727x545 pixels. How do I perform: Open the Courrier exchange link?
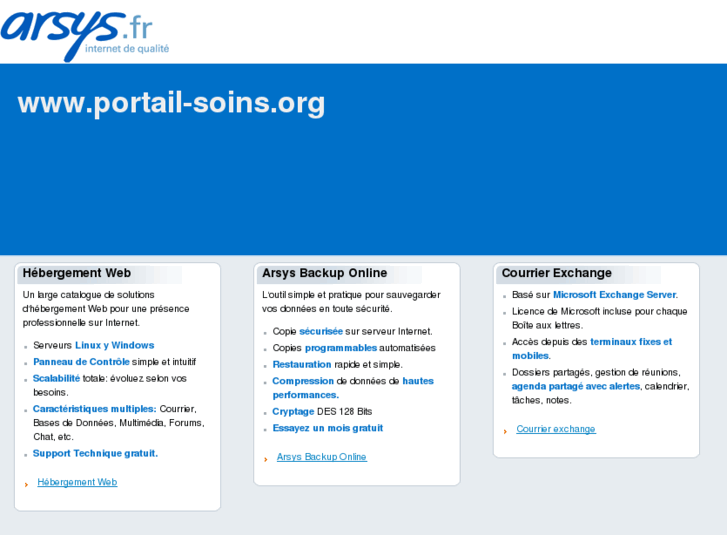coord(556,429)
